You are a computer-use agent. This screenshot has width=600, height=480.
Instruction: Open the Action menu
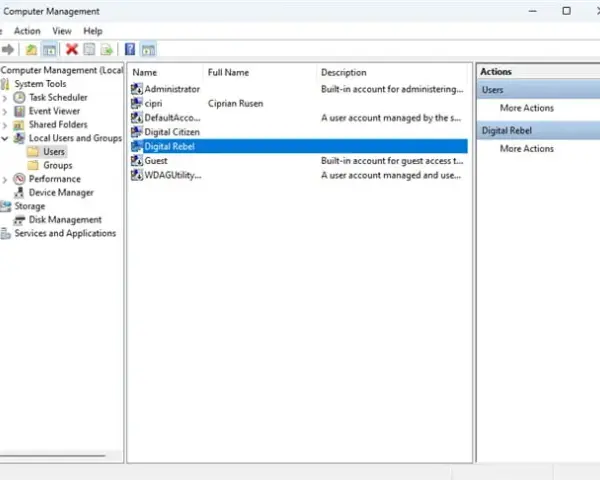[27, 31]
